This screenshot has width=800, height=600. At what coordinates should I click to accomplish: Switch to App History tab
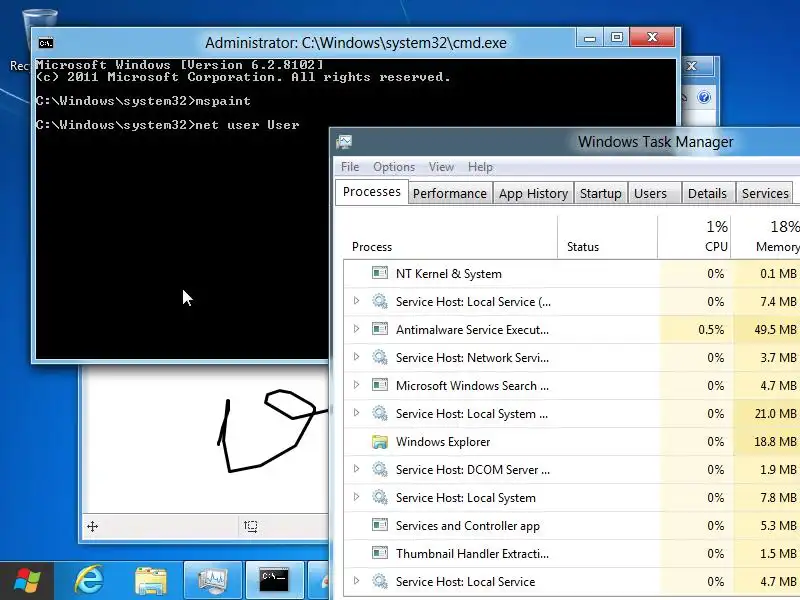[533, 193]
